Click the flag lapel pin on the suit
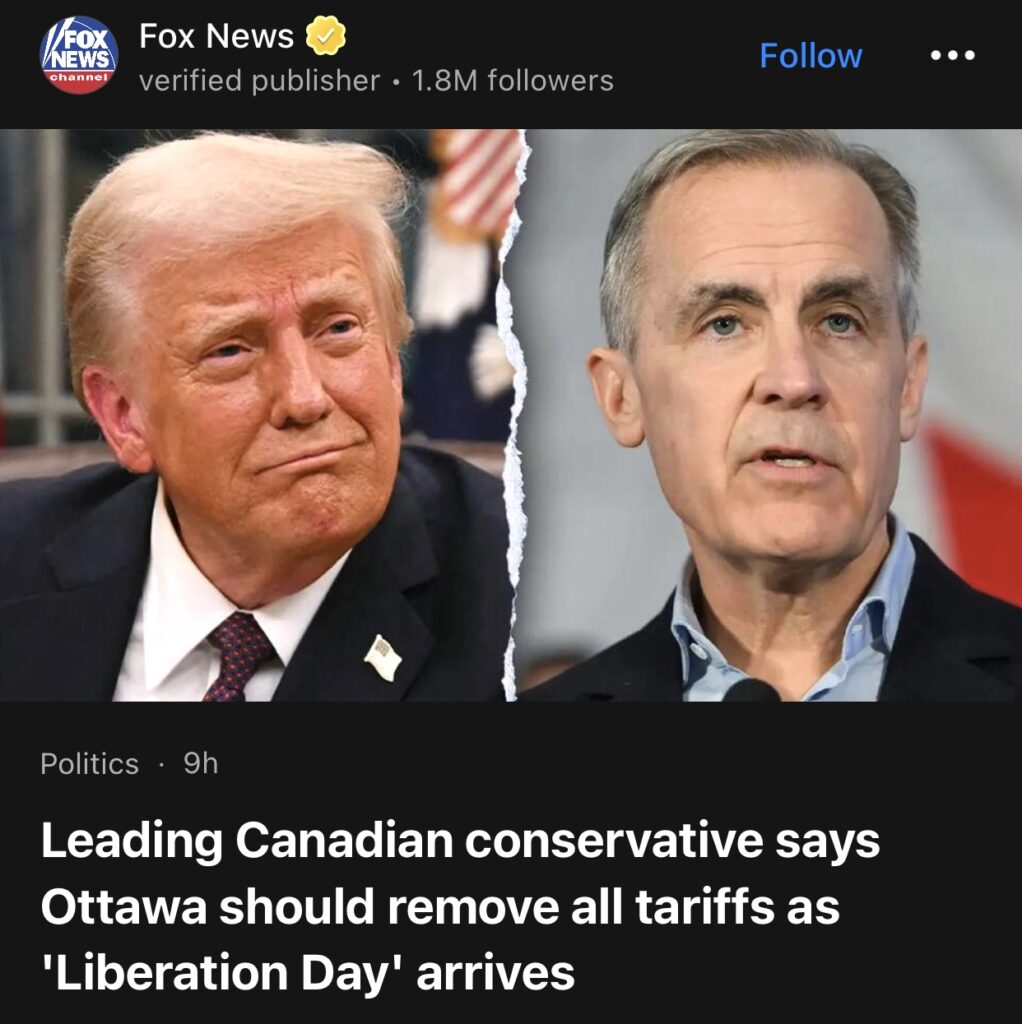The width and height of the screenshot is (1022, 1024). pyautogui.click(x=383, y=657)
